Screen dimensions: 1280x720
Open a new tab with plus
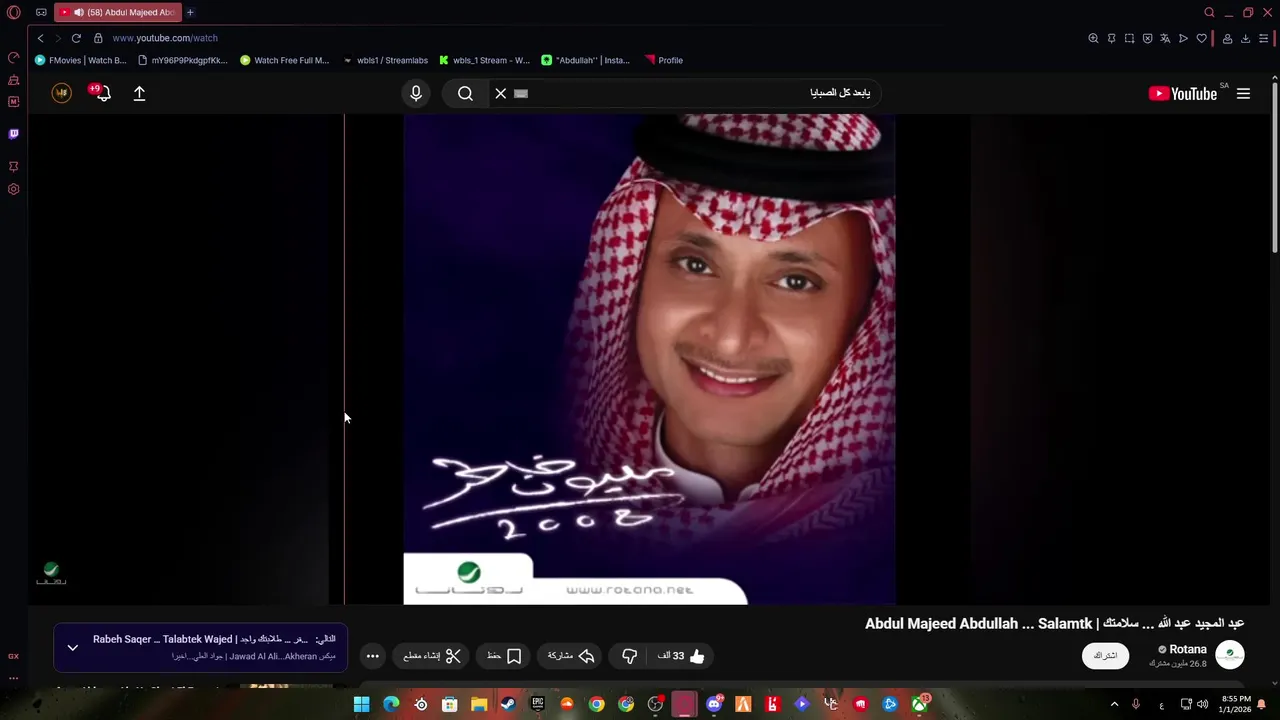[x=190, y=13]
